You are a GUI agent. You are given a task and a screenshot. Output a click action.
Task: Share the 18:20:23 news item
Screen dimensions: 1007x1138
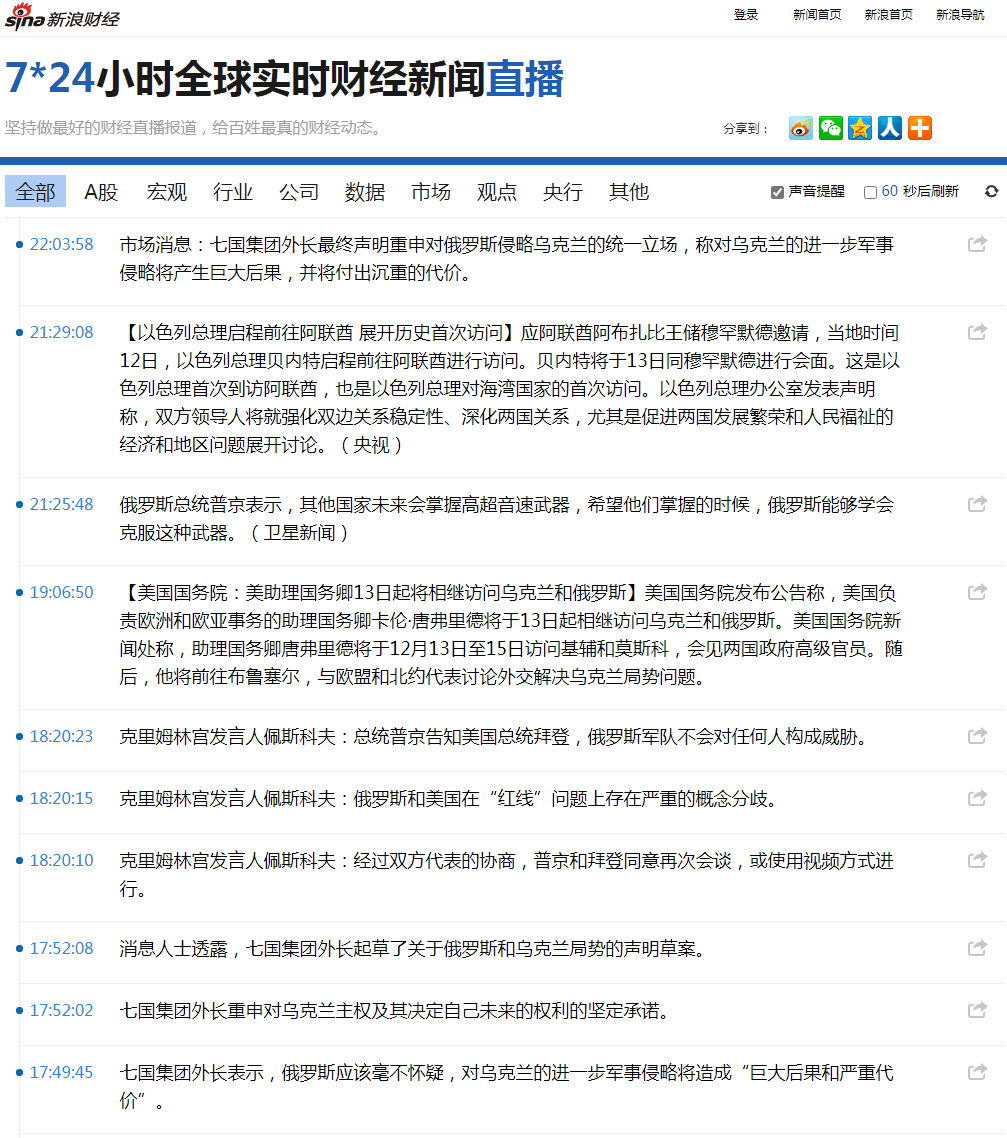coord(977,736)
